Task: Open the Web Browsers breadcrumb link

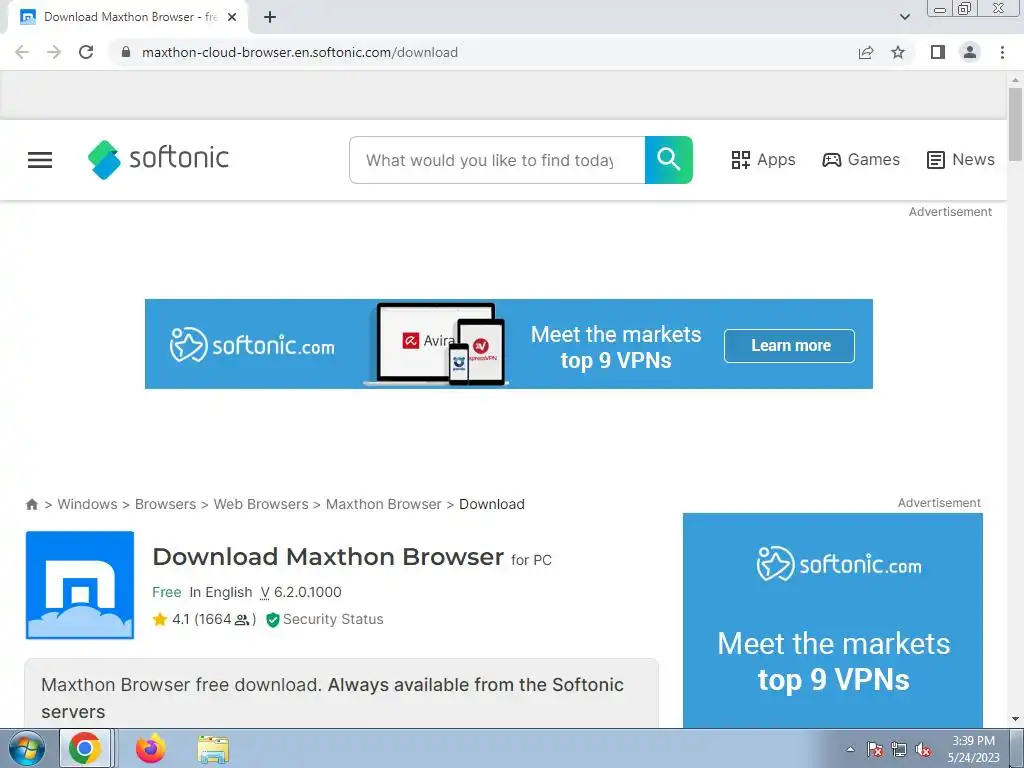Action: click(261, 504)
